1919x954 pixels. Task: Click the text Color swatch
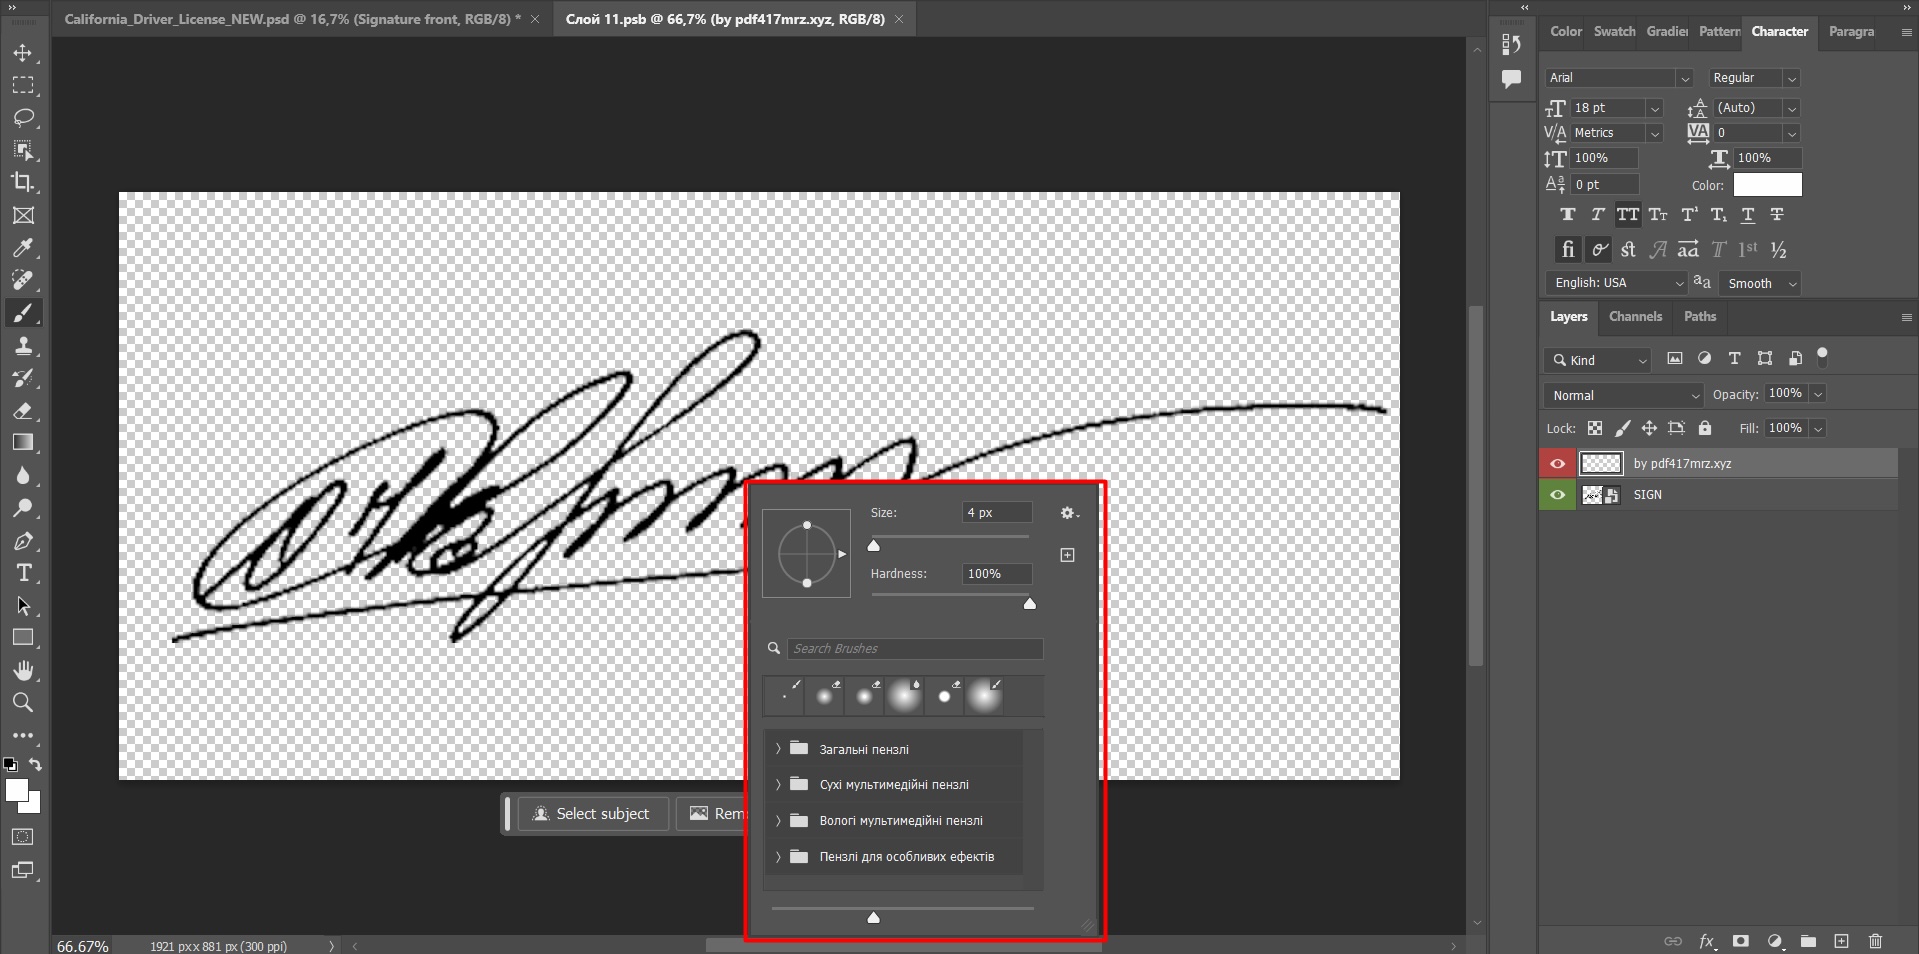coord(1766,185)
